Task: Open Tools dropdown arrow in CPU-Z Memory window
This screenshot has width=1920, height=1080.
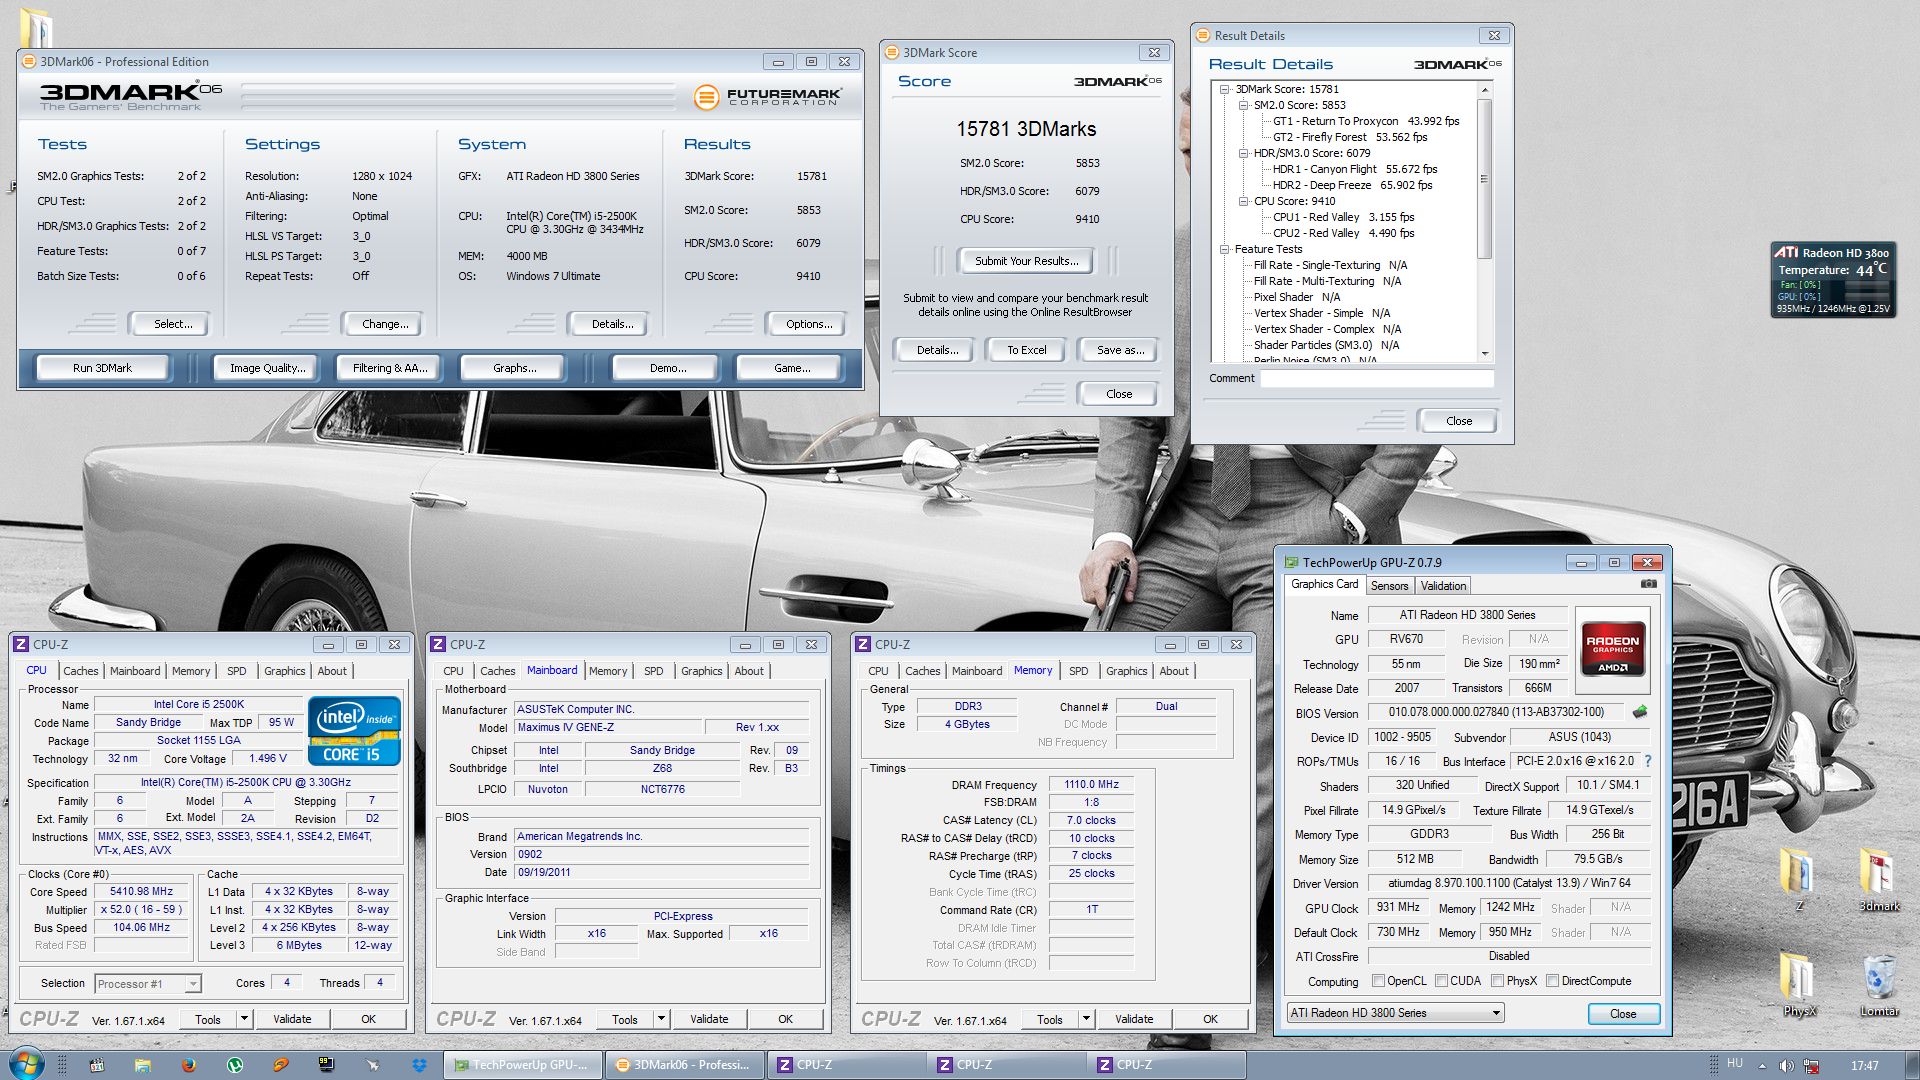Action: [1085, 1019]
